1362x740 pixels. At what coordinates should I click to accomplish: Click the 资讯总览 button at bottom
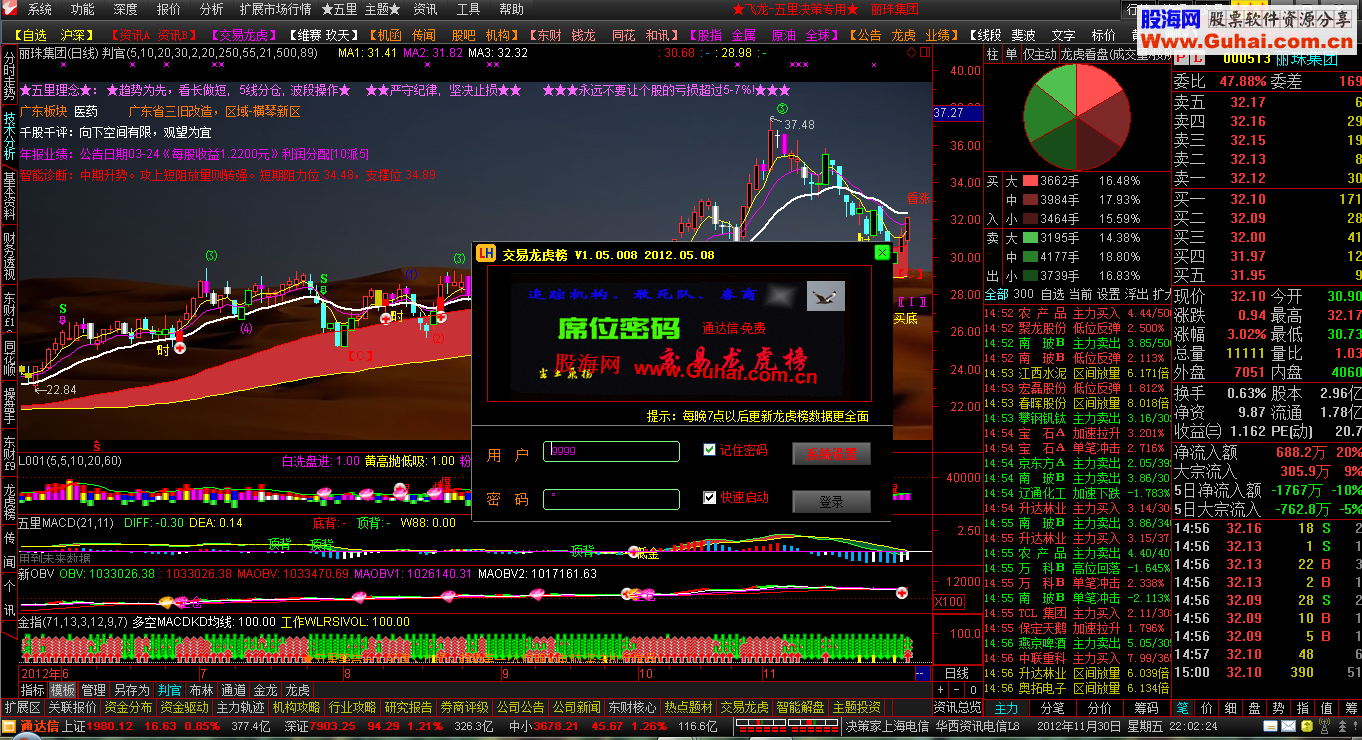[x=958, y=707]
